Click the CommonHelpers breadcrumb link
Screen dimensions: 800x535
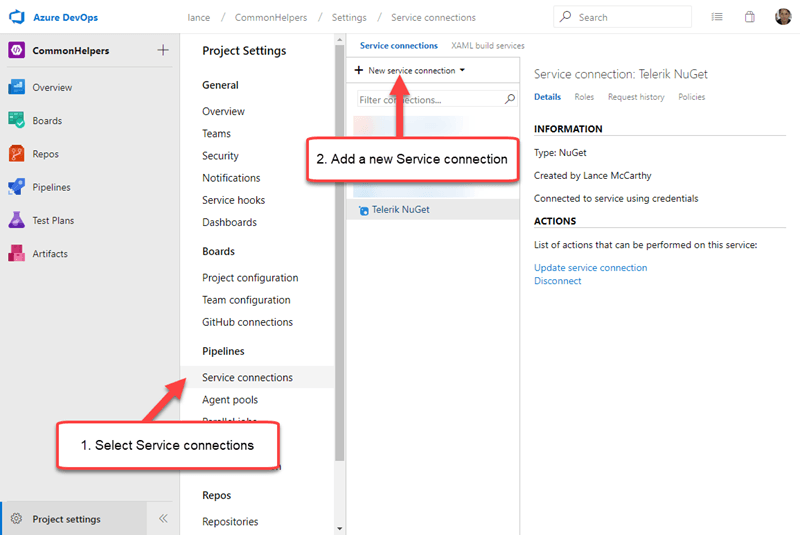pyautogui.click(x=271, y=17)
